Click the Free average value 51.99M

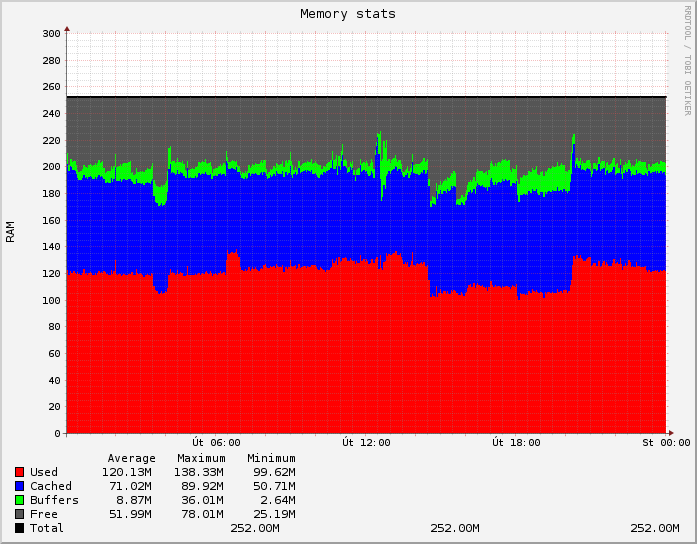pyautogui.click(x=130, y=514)
